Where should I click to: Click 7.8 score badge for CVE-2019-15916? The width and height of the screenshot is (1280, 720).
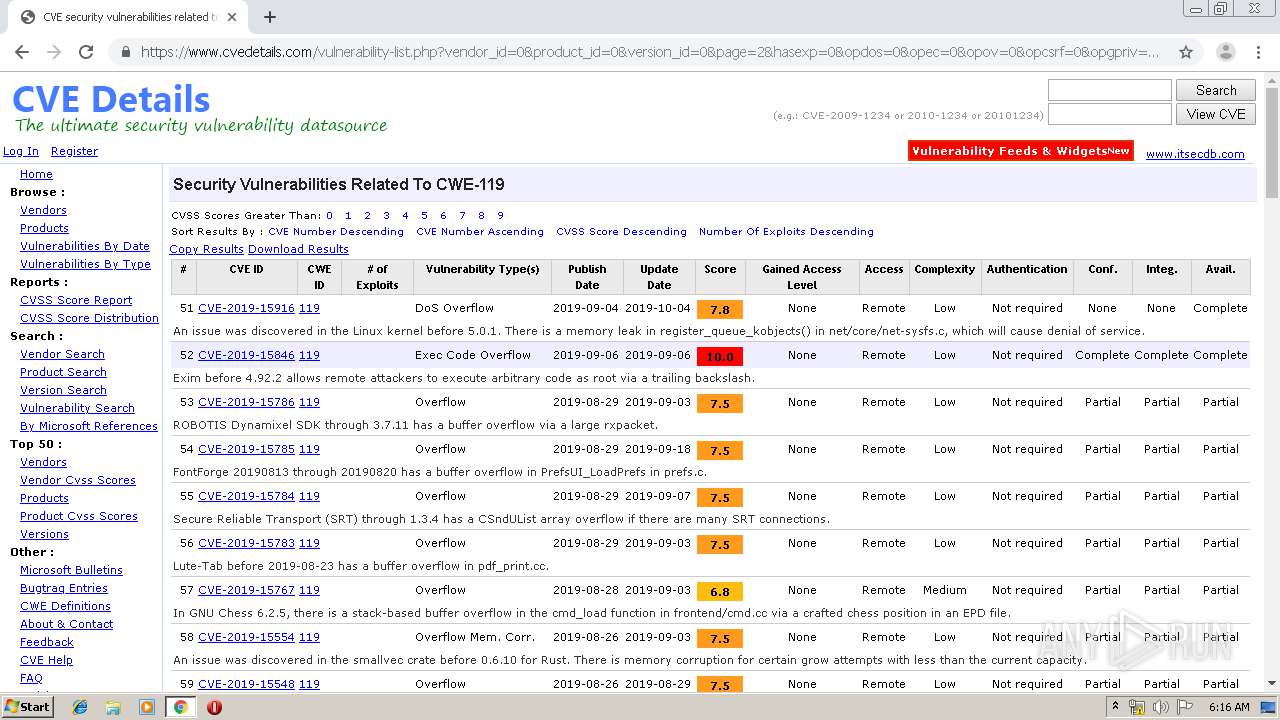(720, 309)
